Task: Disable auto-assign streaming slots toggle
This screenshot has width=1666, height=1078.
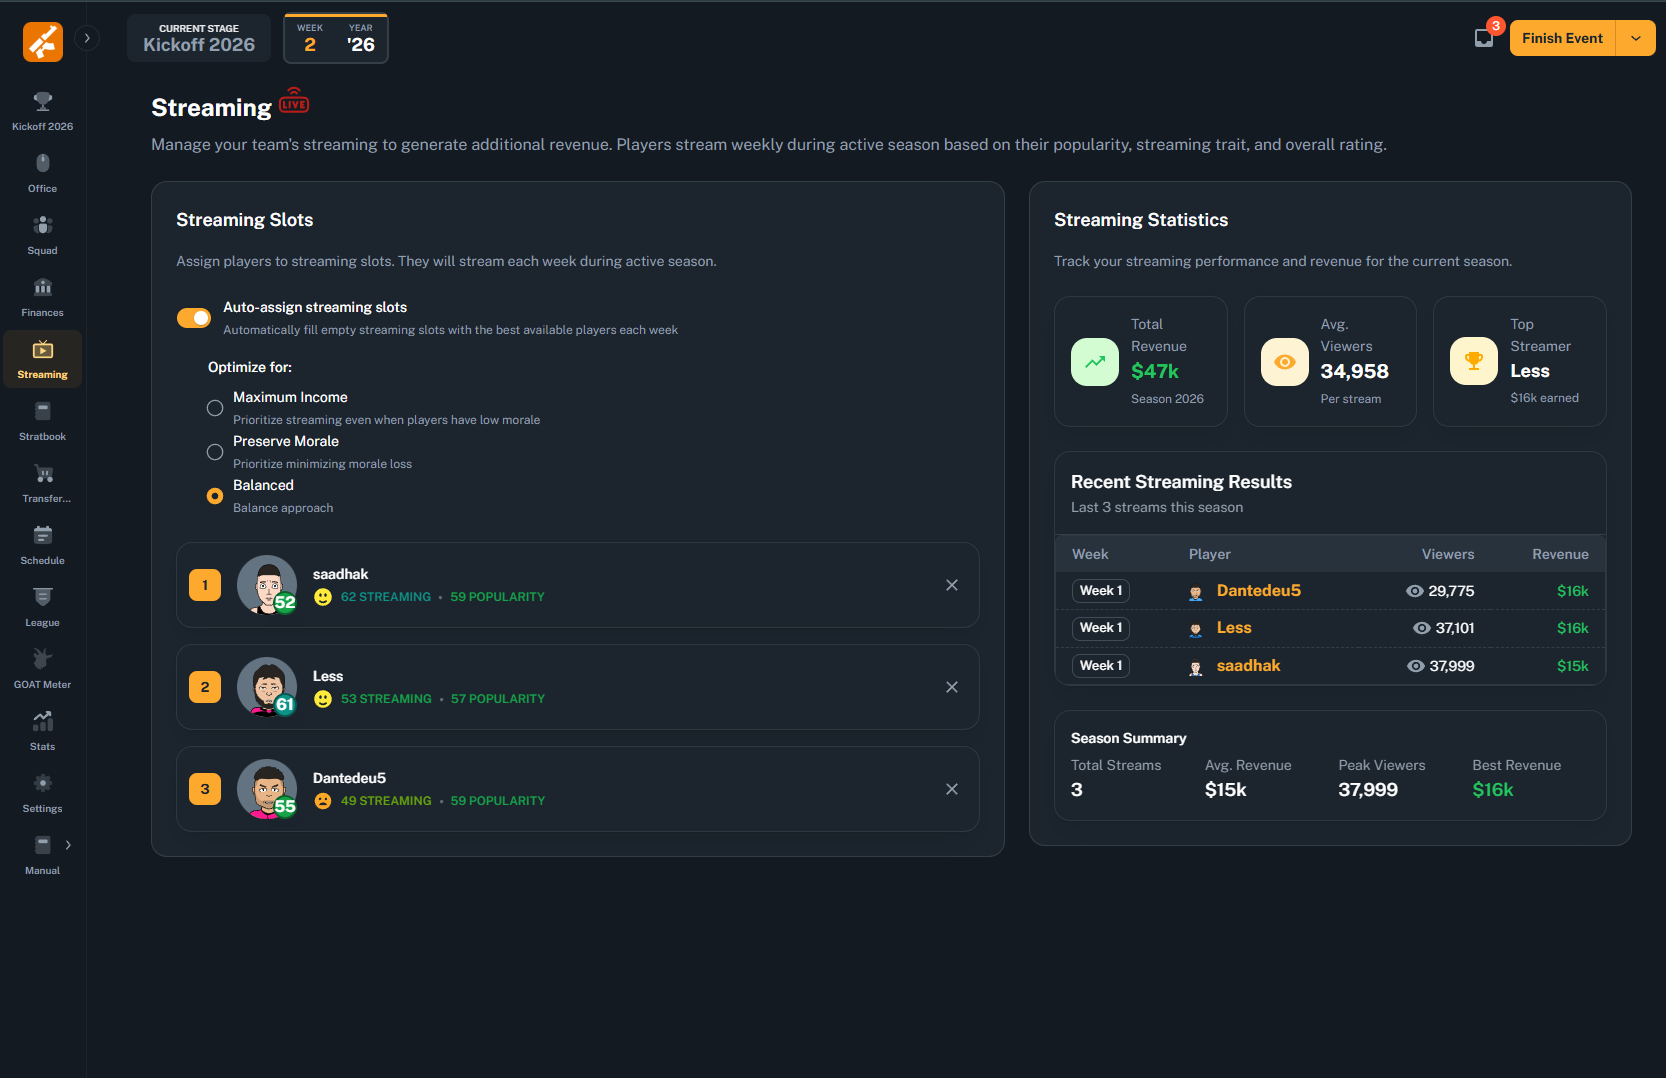Action: (x=194, y=318)
